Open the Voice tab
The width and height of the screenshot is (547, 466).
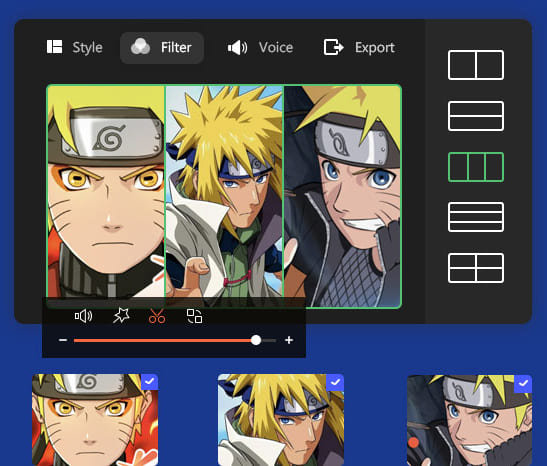tap(260, 47)
